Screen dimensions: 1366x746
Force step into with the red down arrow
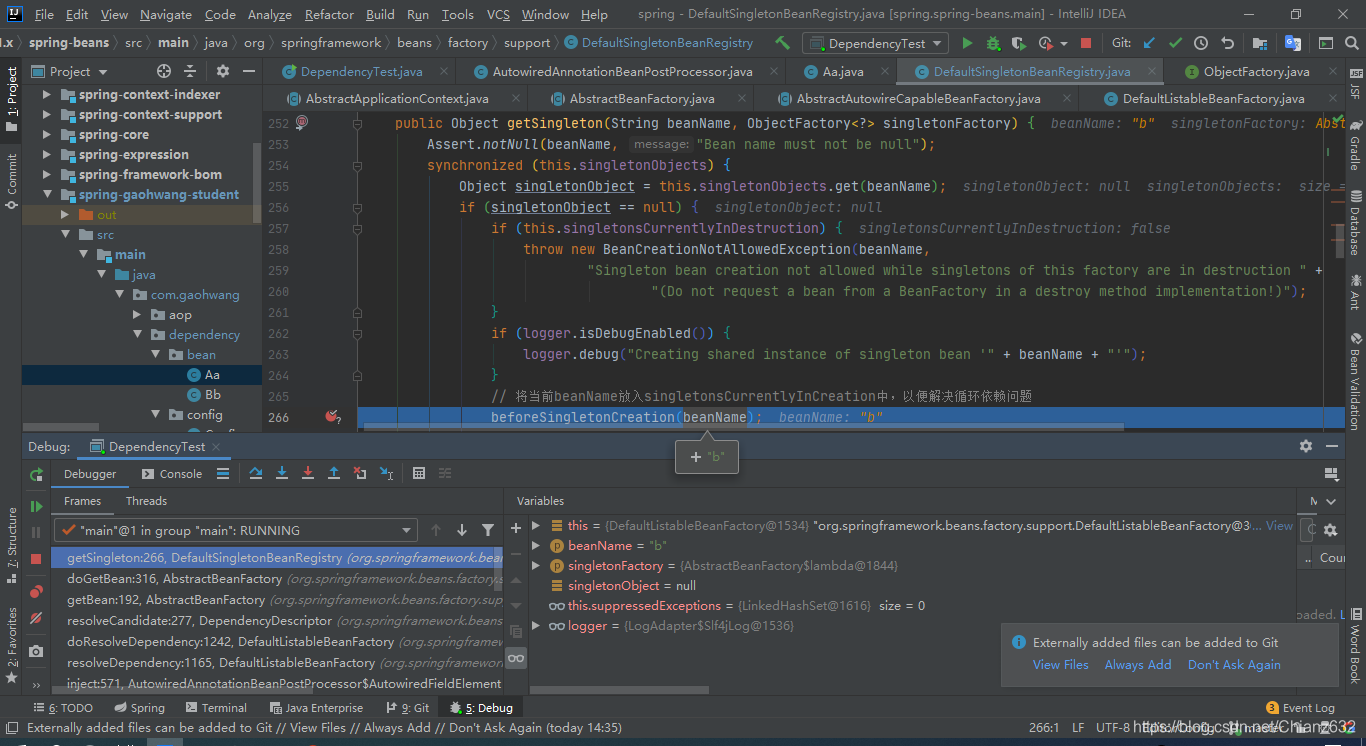click(308, 473)
